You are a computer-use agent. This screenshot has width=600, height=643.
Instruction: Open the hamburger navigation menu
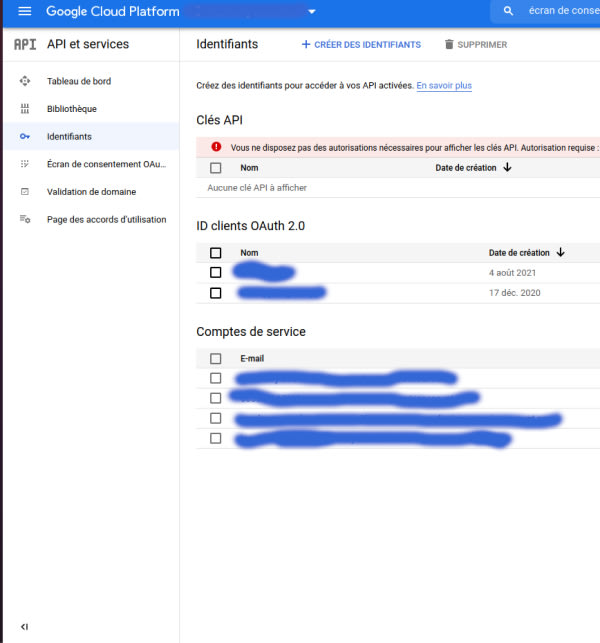click(x=25, y=11)
